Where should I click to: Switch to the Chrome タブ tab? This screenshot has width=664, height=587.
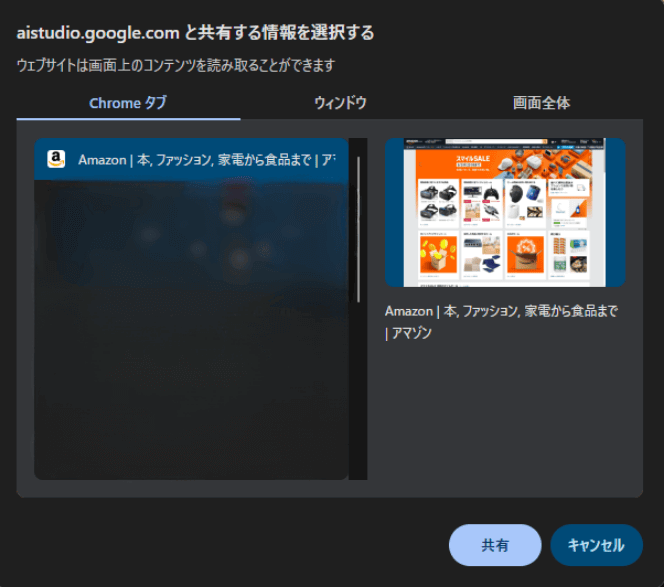[128, 103]
